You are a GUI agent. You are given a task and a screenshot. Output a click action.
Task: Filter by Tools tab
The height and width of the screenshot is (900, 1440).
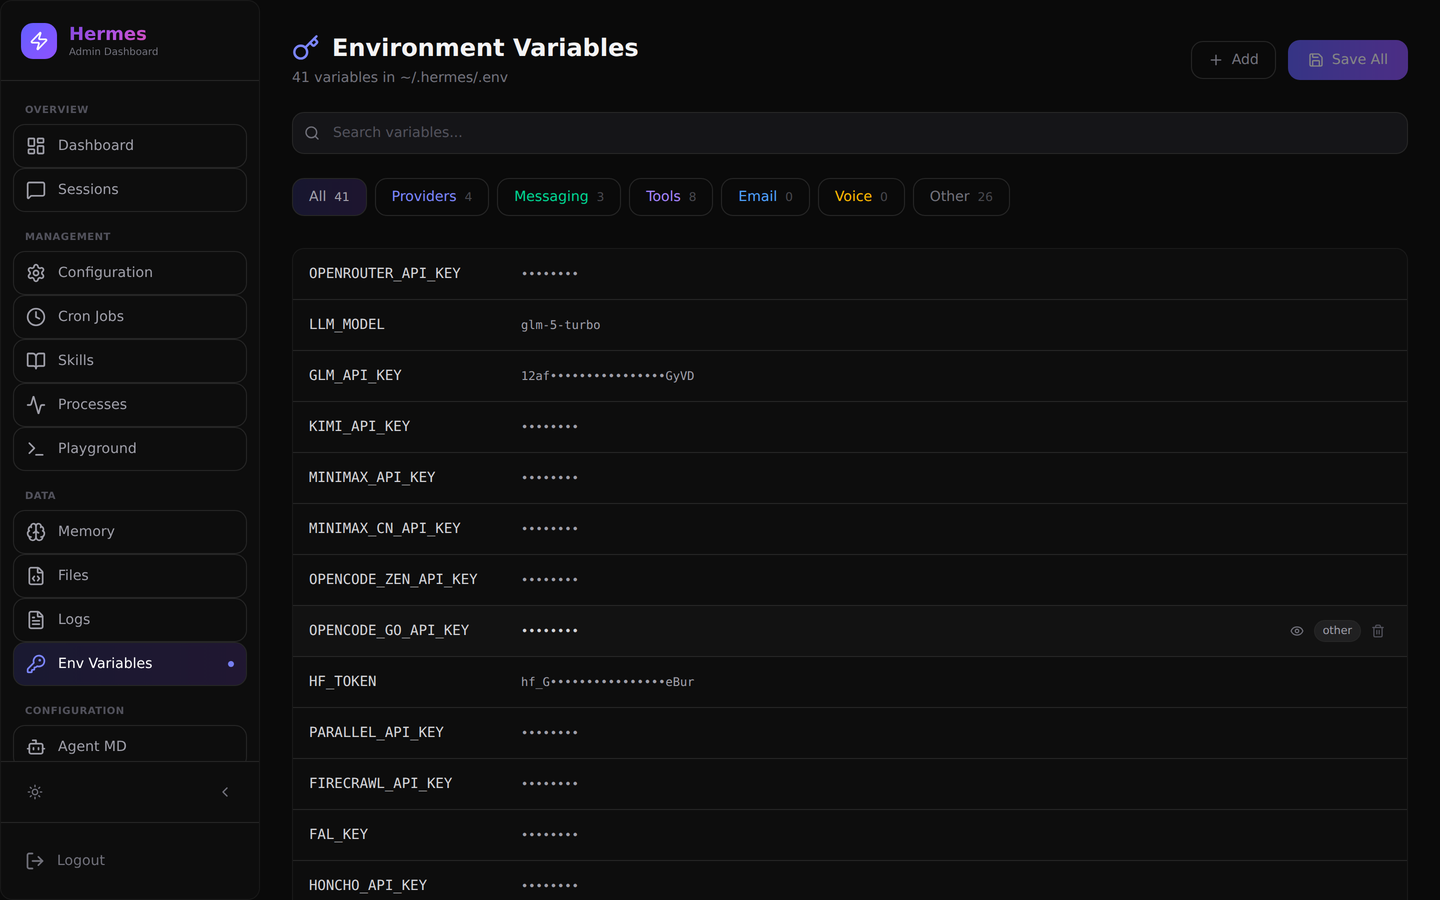coord(670,197)
